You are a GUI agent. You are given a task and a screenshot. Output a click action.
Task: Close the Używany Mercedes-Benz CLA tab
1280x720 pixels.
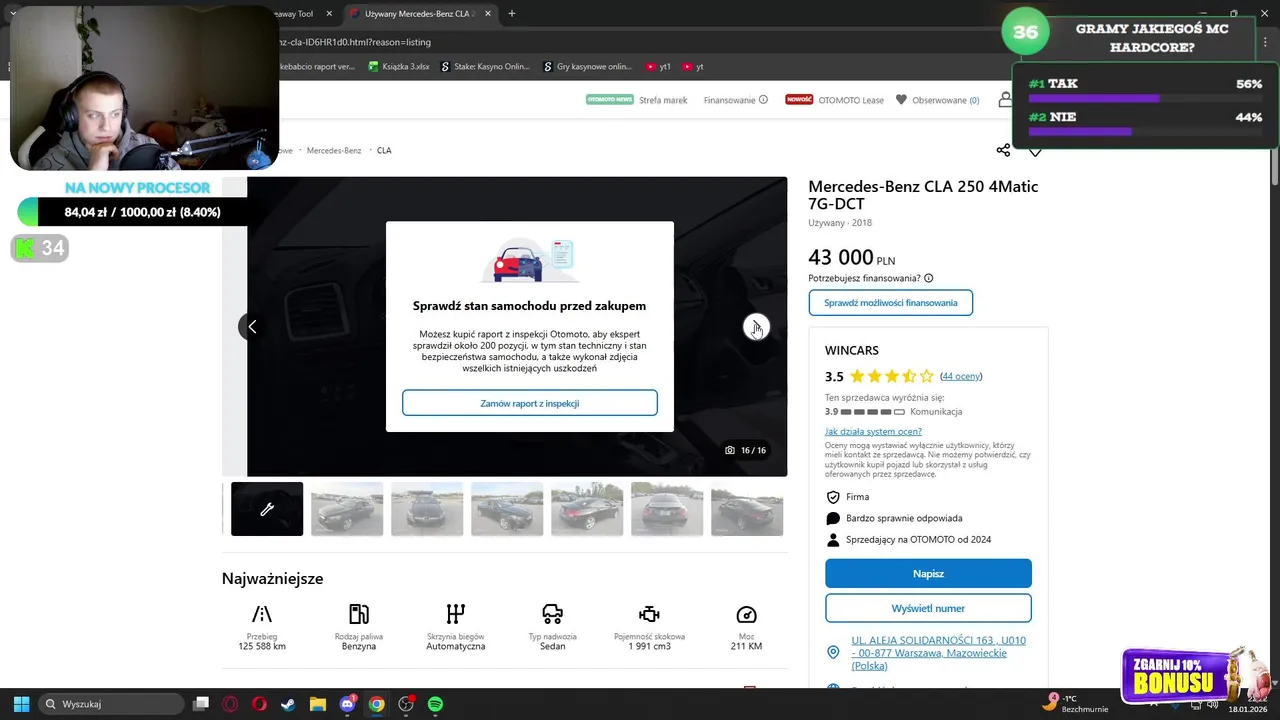point(487,14)
